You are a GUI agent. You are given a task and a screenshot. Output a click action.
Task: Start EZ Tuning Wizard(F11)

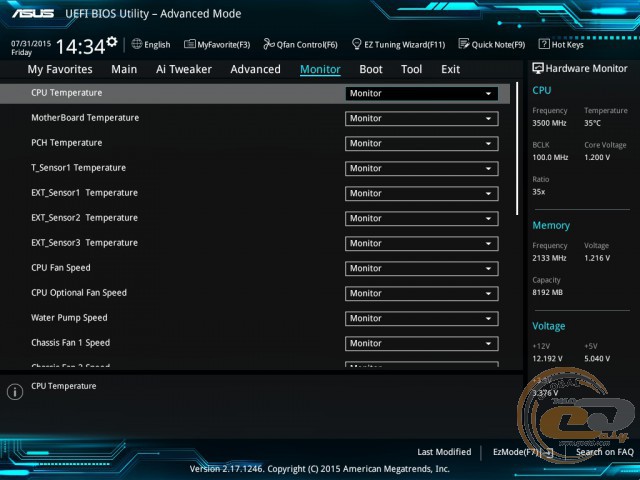[x=398, y=44]
